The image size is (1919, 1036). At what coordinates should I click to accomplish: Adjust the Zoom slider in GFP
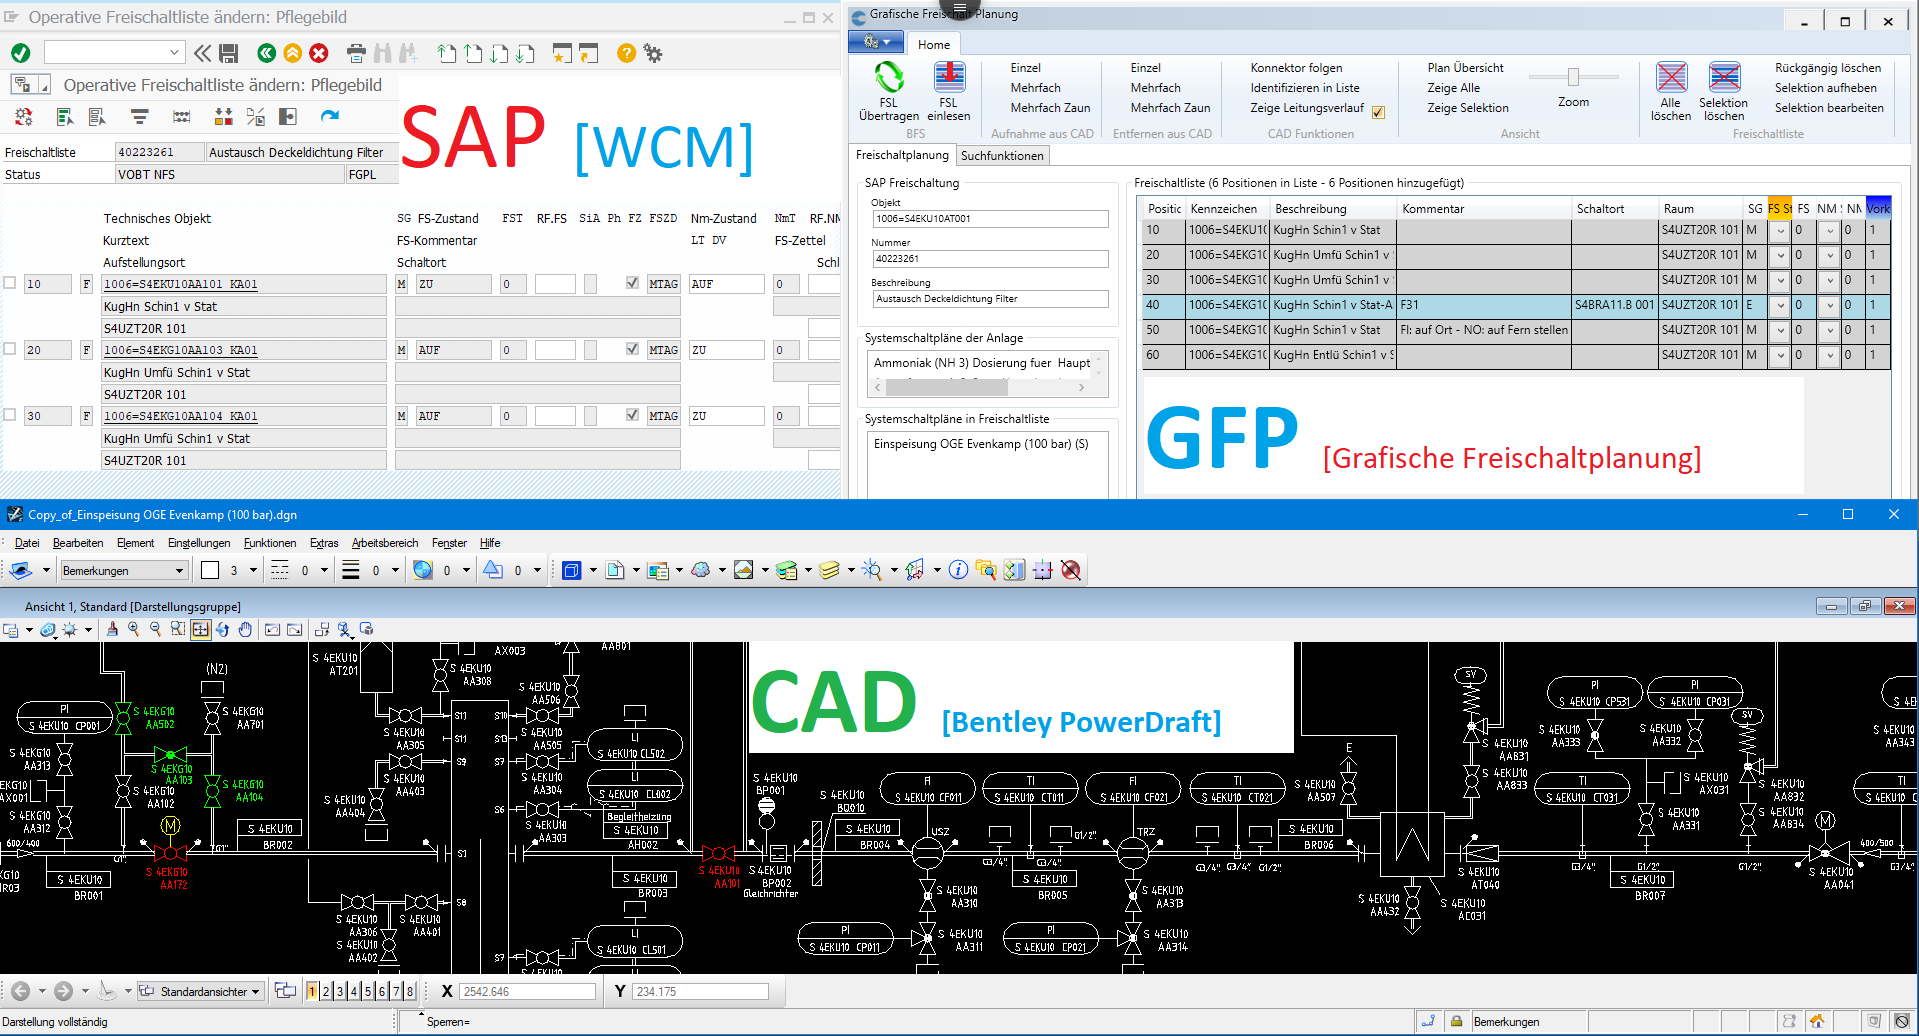click(1573, 77)
